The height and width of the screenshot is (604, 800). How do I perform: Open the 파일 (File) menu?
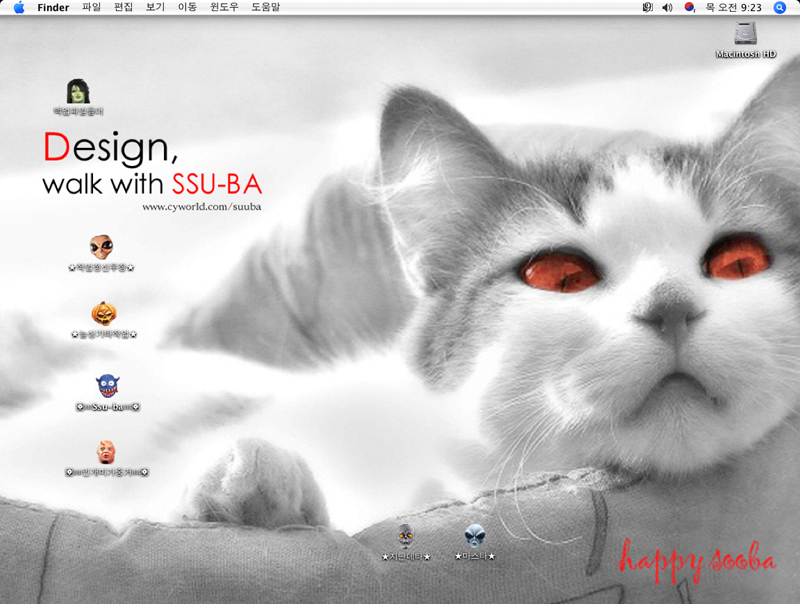(91, 7)
